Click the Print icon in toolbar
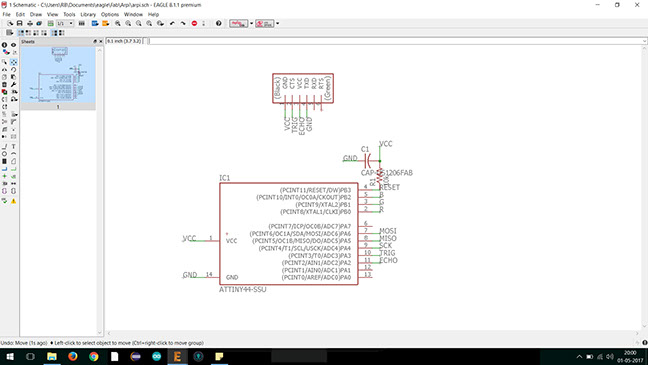648x365 pixels. click(x=30, y=24)
